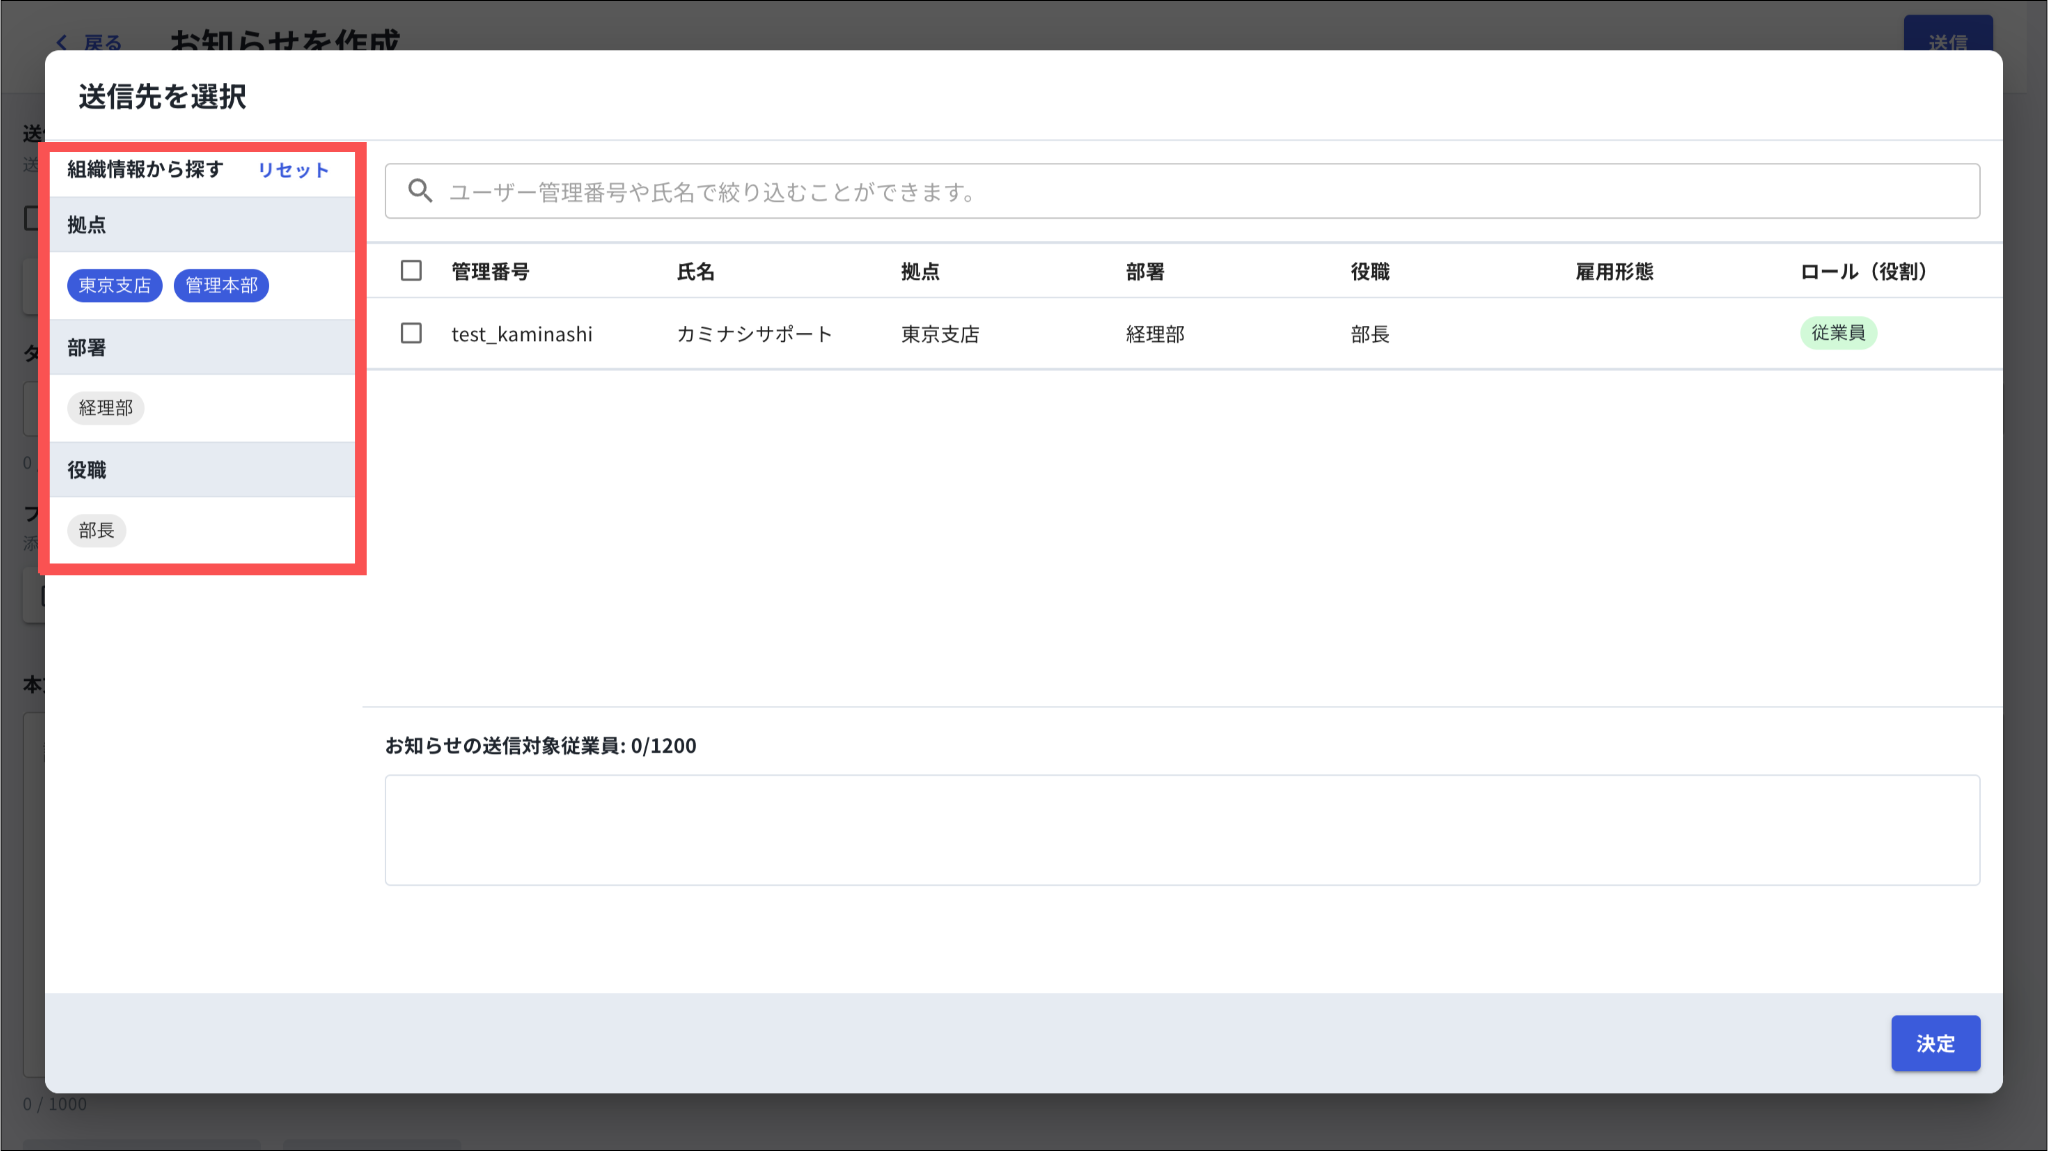
Task: Click the search magnifier icon
Action: pos(420,191)
